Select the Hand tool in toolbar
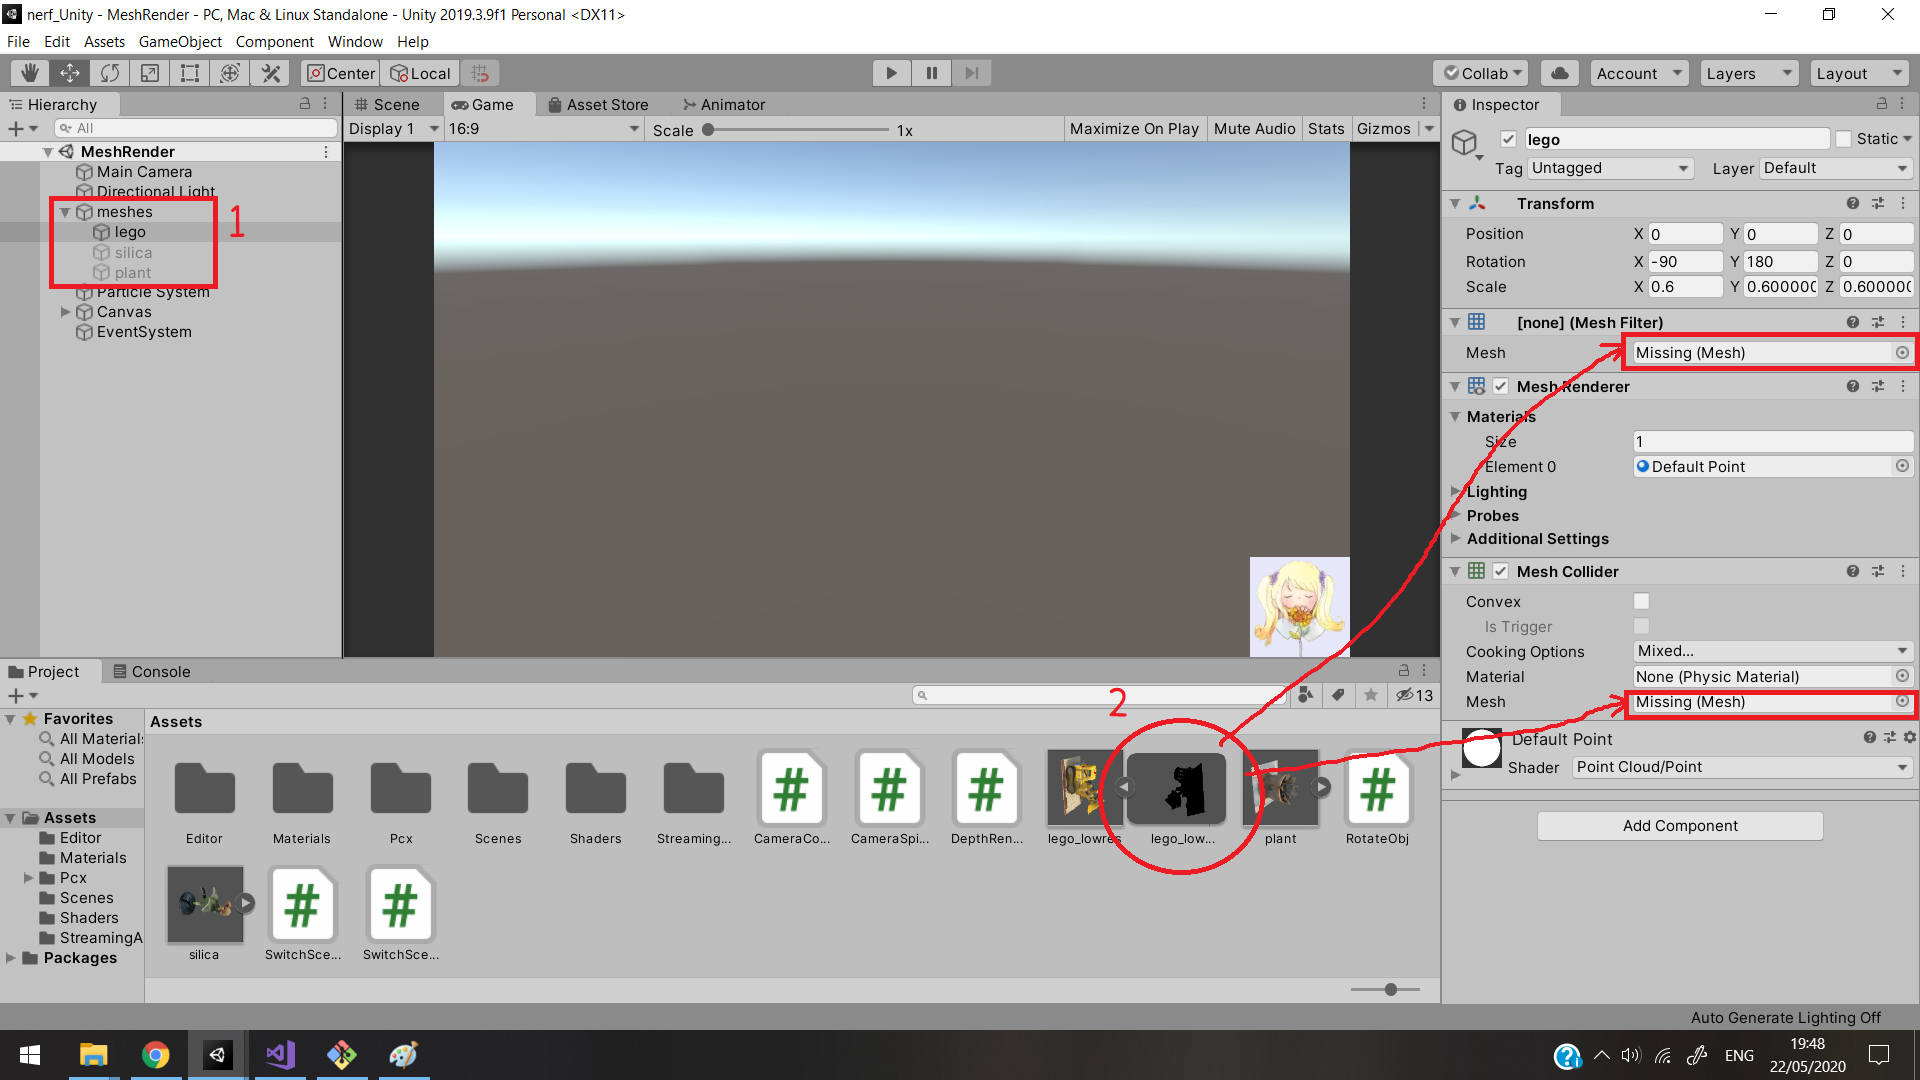1920x1080 pixels. coord(30,73)
